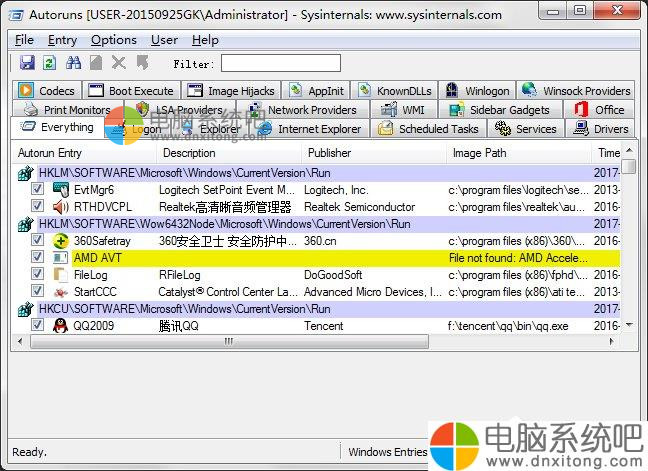648x471 pixels.
Task: Click the Refresh toolbar icon
Action: [x=50, y=63]
